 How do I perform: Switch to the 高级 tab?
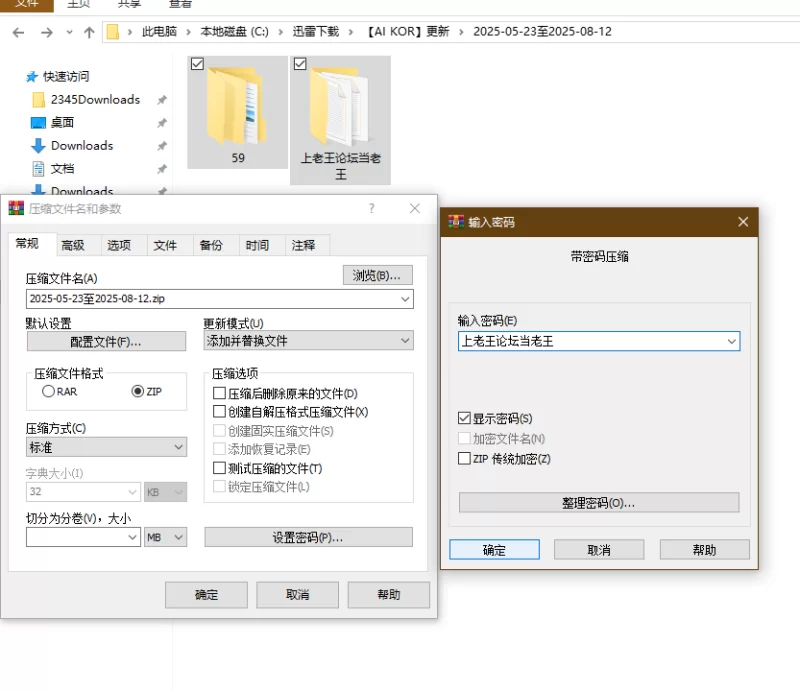73,245
